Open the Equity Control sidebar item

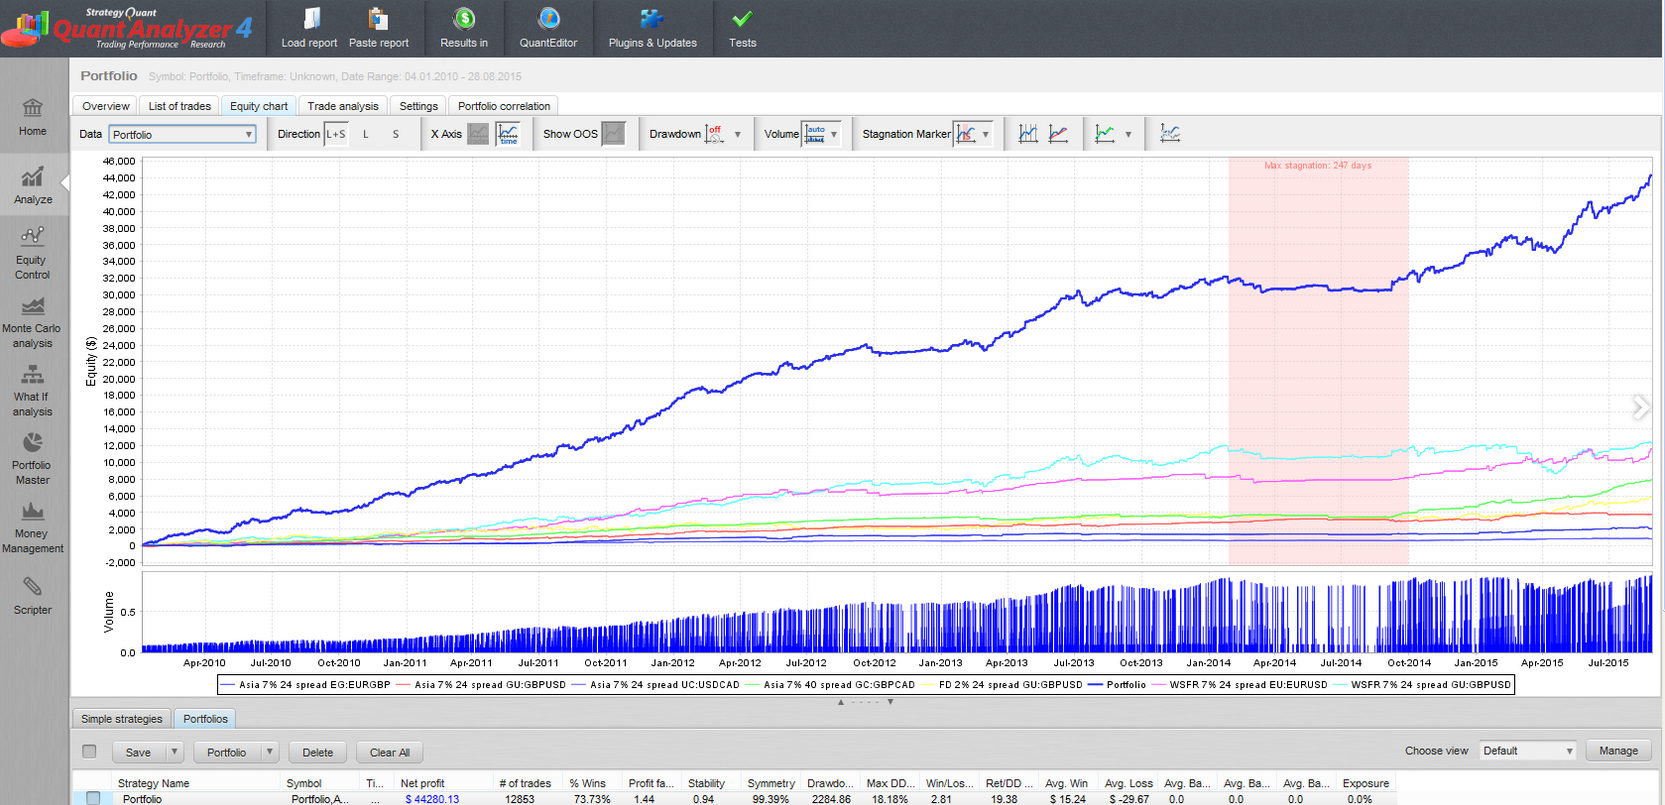[x=32, y=253]
